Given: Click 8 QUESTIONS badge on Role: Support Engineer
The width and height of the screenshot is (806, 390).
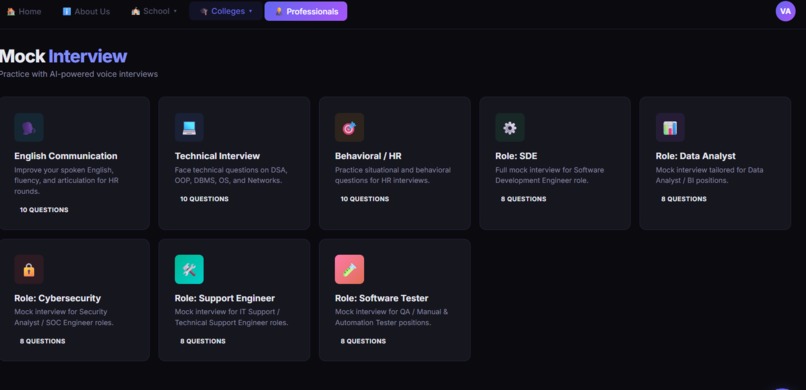Looking at the screenshot, I should [x=203, y=341].
